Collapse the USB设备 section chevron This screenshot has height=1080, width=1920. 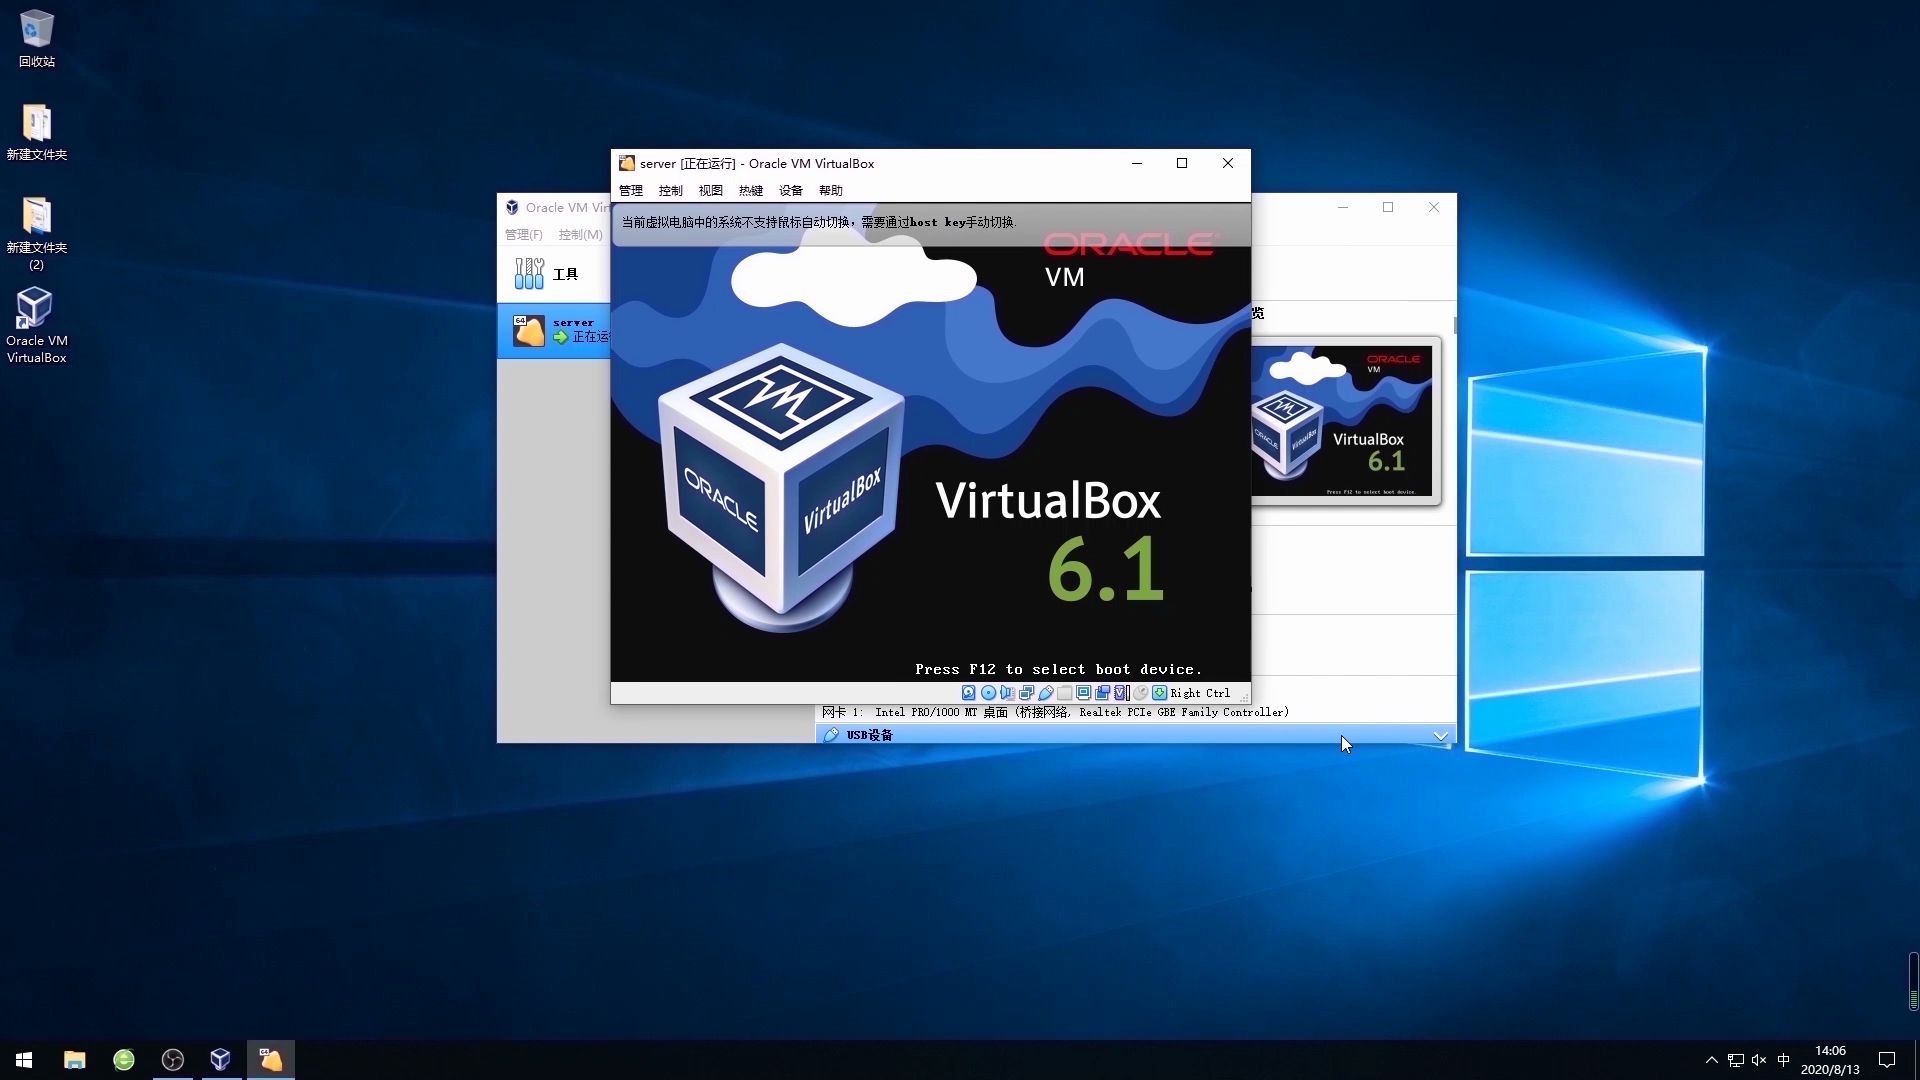pos(1440,736)
